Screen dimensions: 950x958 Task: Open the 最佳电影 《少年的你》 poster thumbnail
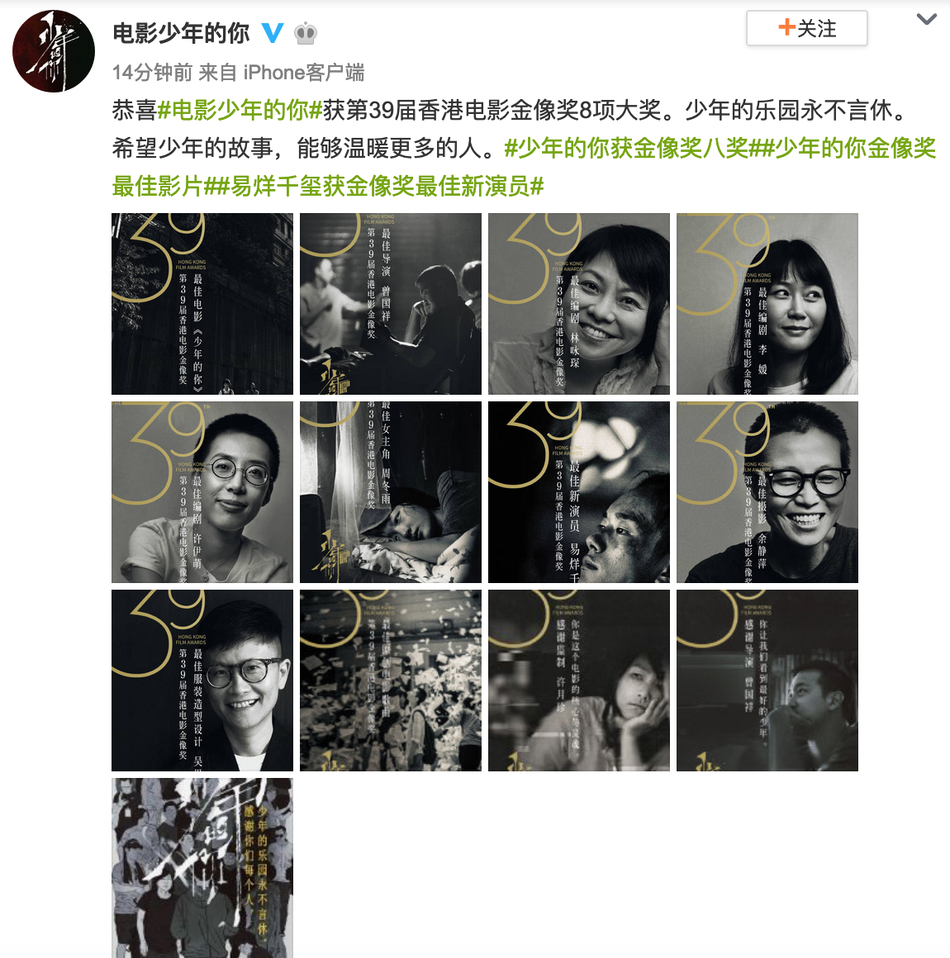coord(202,304)
